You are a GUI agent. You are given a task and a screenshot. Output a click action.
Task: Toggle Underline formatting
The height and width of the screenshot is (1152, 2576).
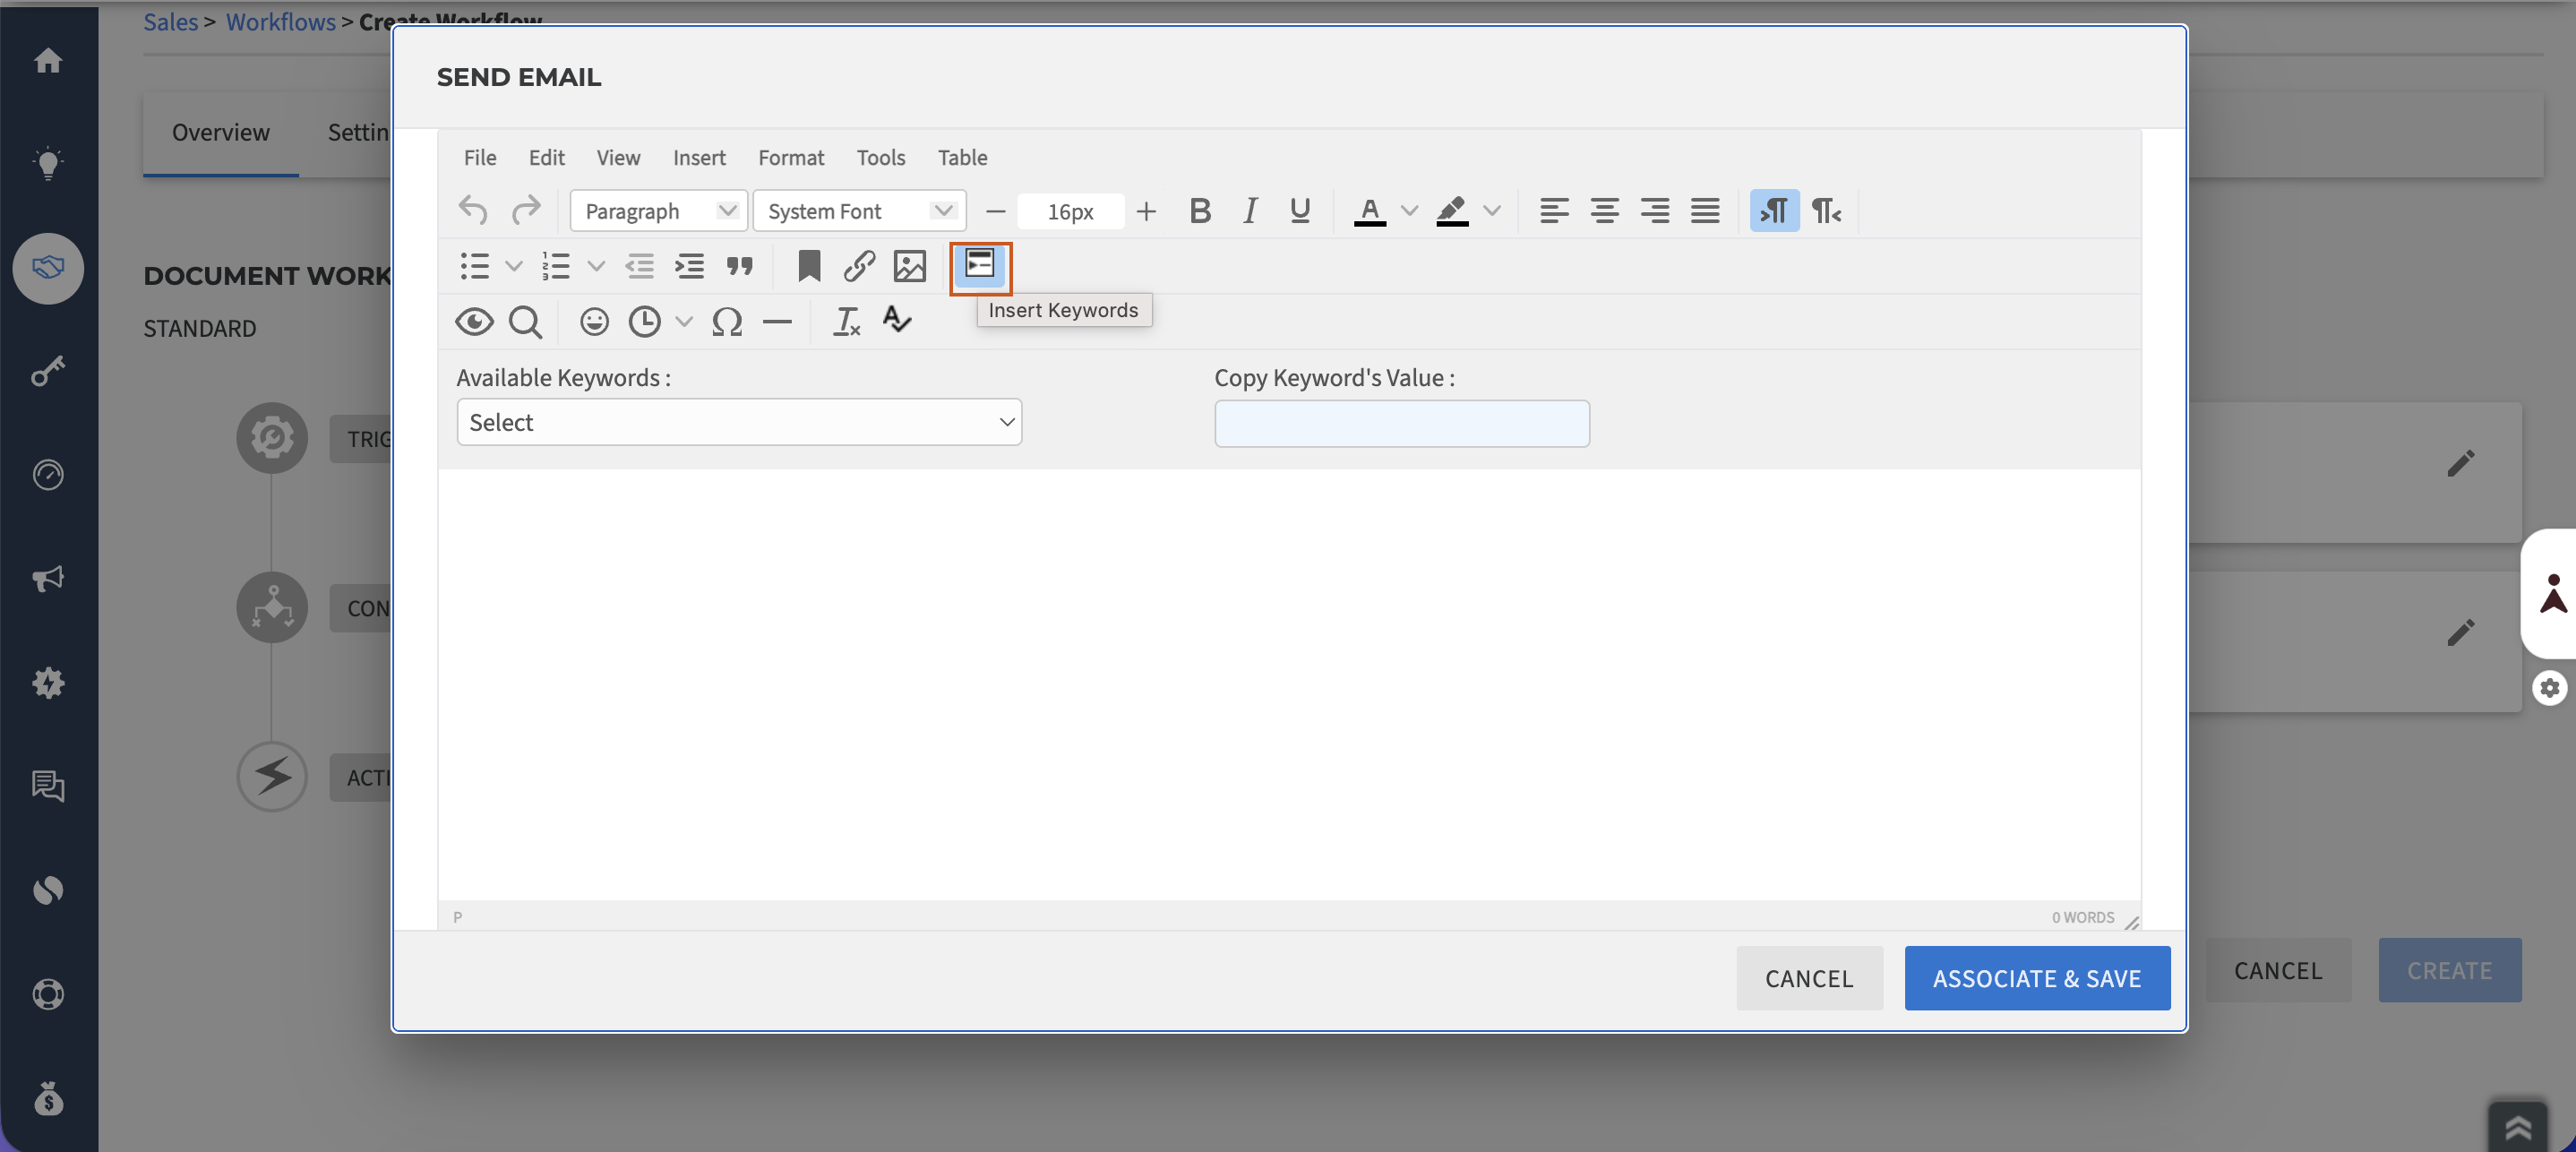(x=1300, y=211)
